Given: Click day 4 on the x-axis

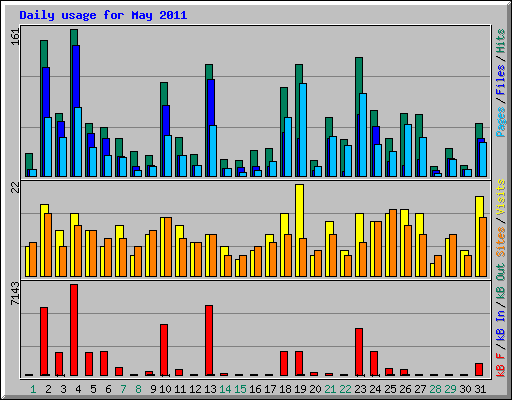Looking at the screenshot, I should 78,389.
